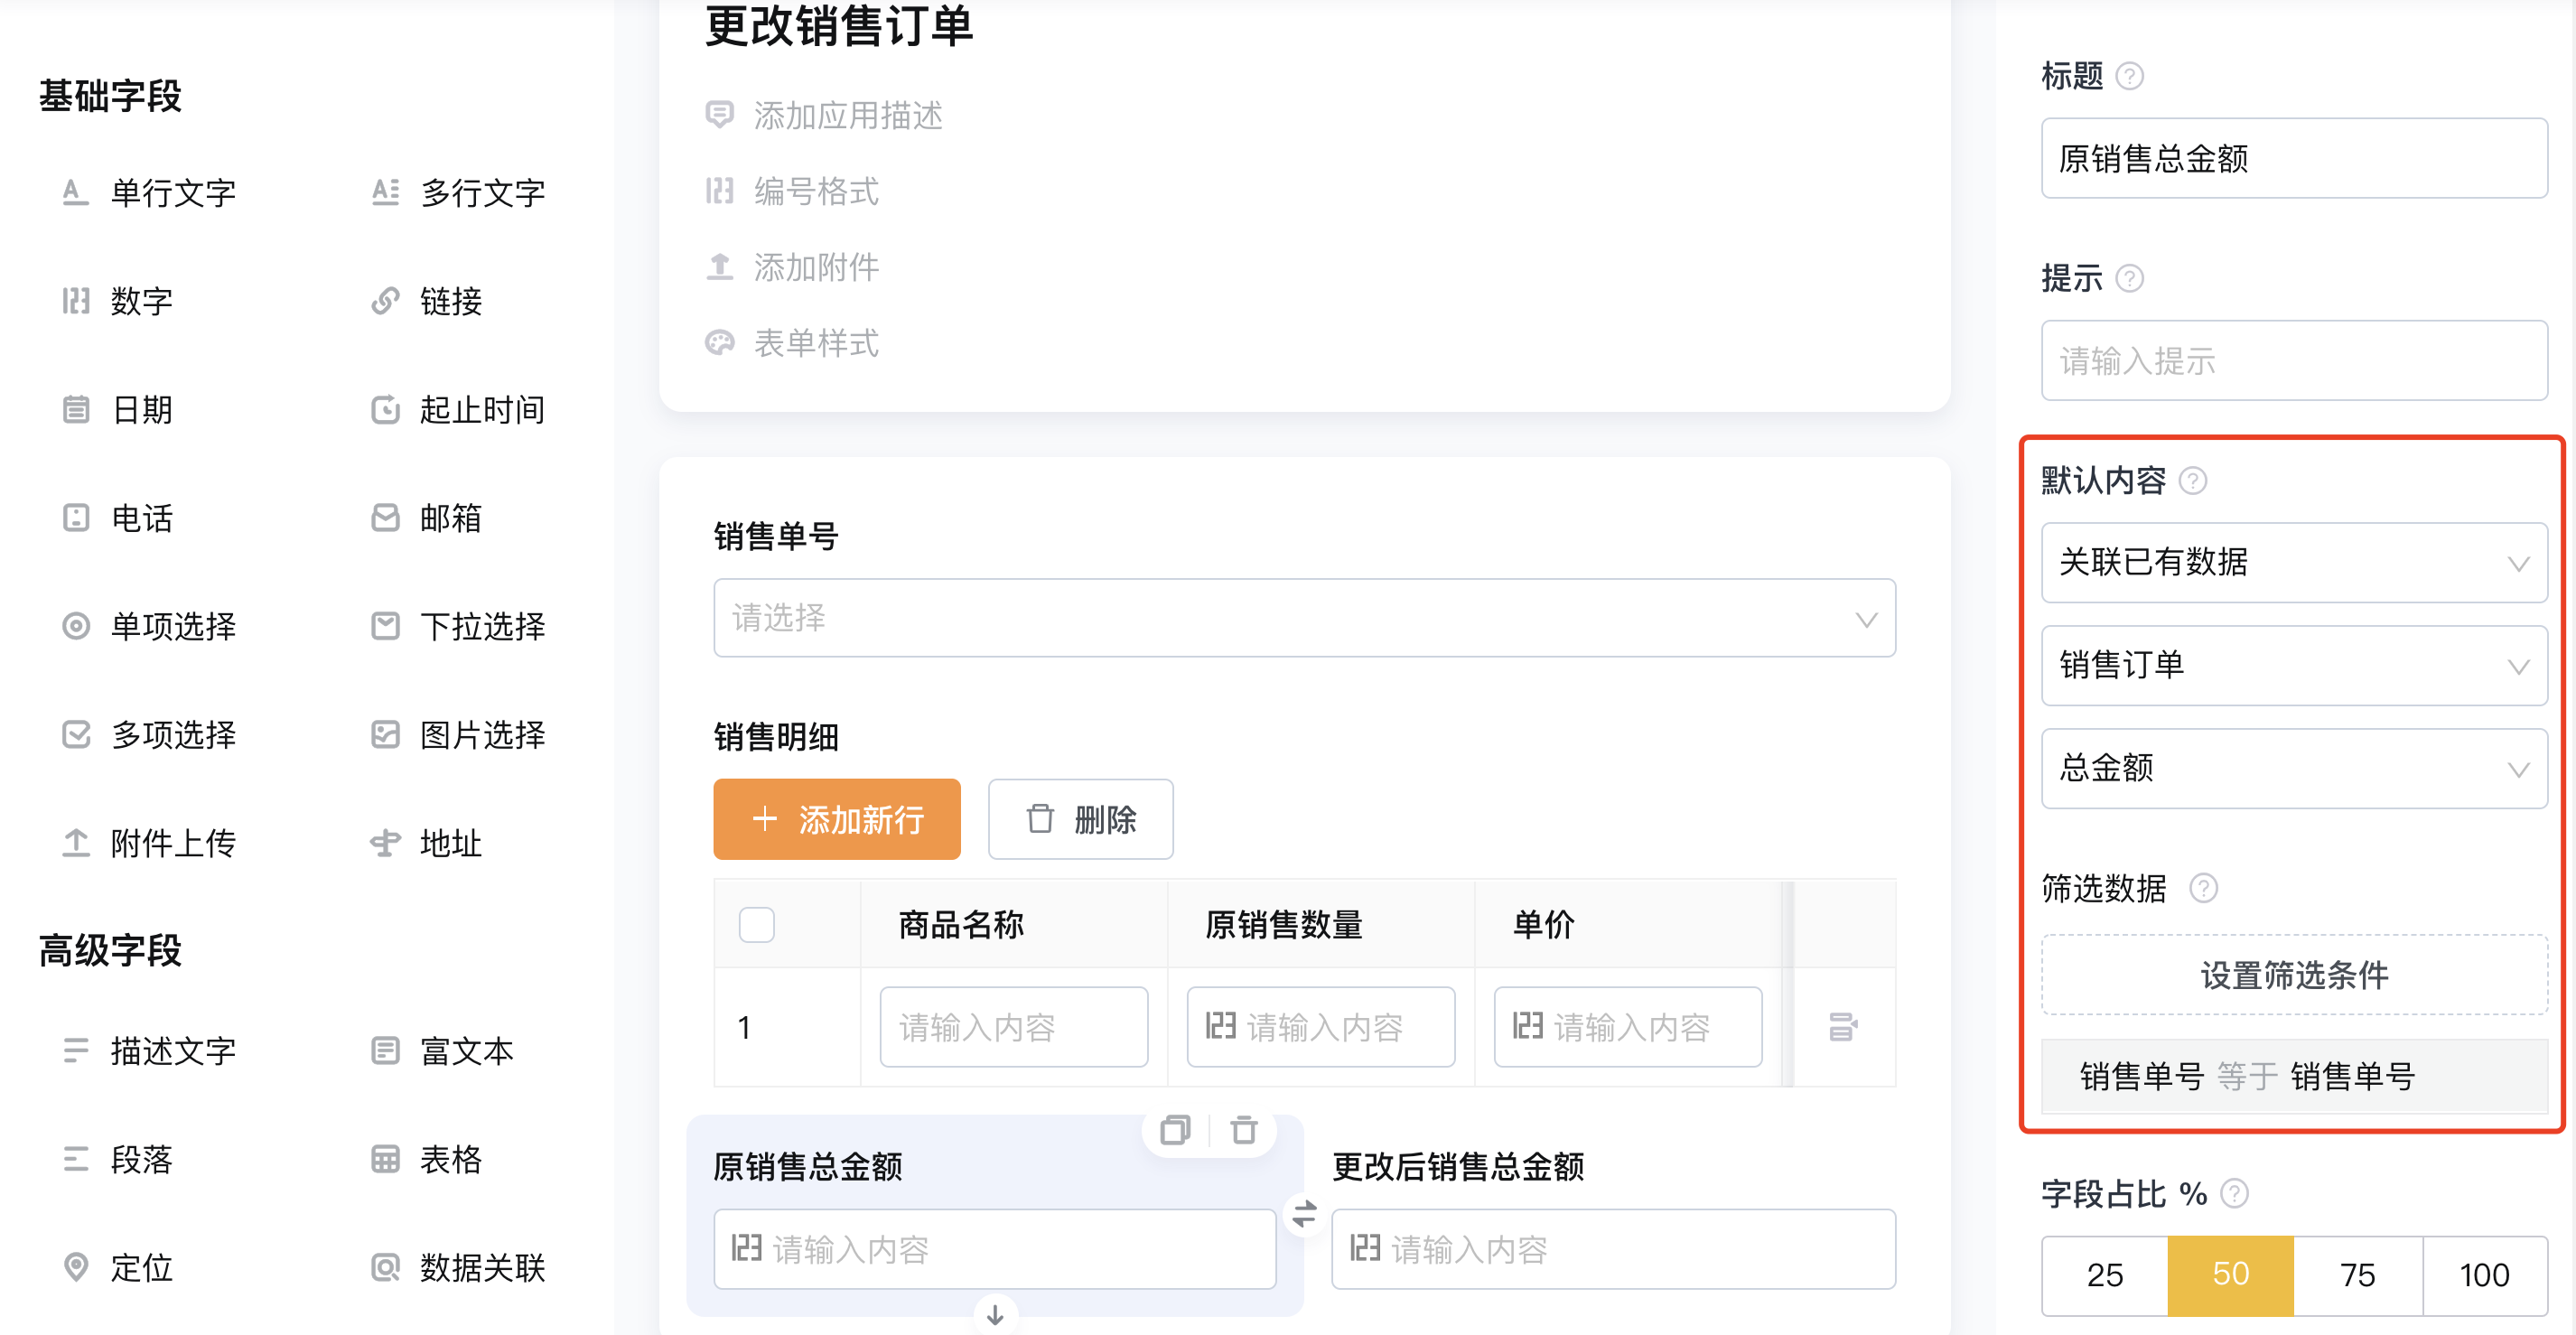Click the row action icon in table row 1
The image size is (2576, 1335).
click(x=1843, y=1027)
